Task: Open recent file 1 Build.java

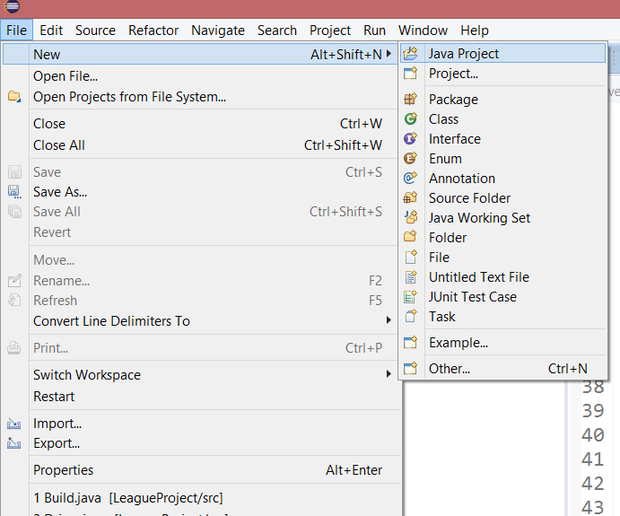Action: 128,497
